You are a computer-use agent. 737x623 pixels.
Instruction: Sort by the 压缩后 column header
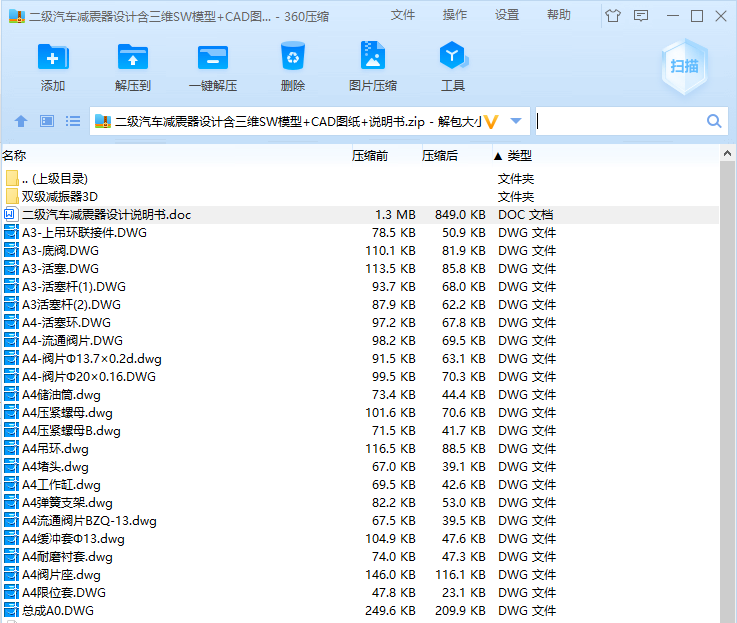click(x=439, y=156)
